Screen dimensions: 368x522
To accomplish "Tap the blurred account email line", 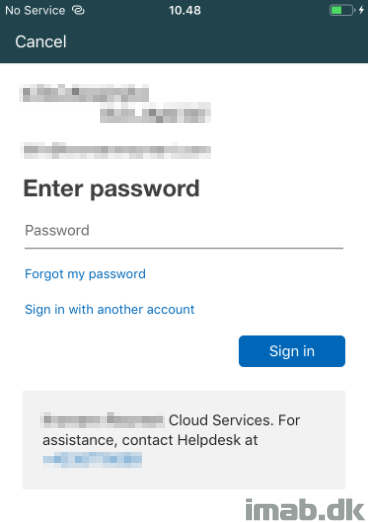I will (115, 150).
